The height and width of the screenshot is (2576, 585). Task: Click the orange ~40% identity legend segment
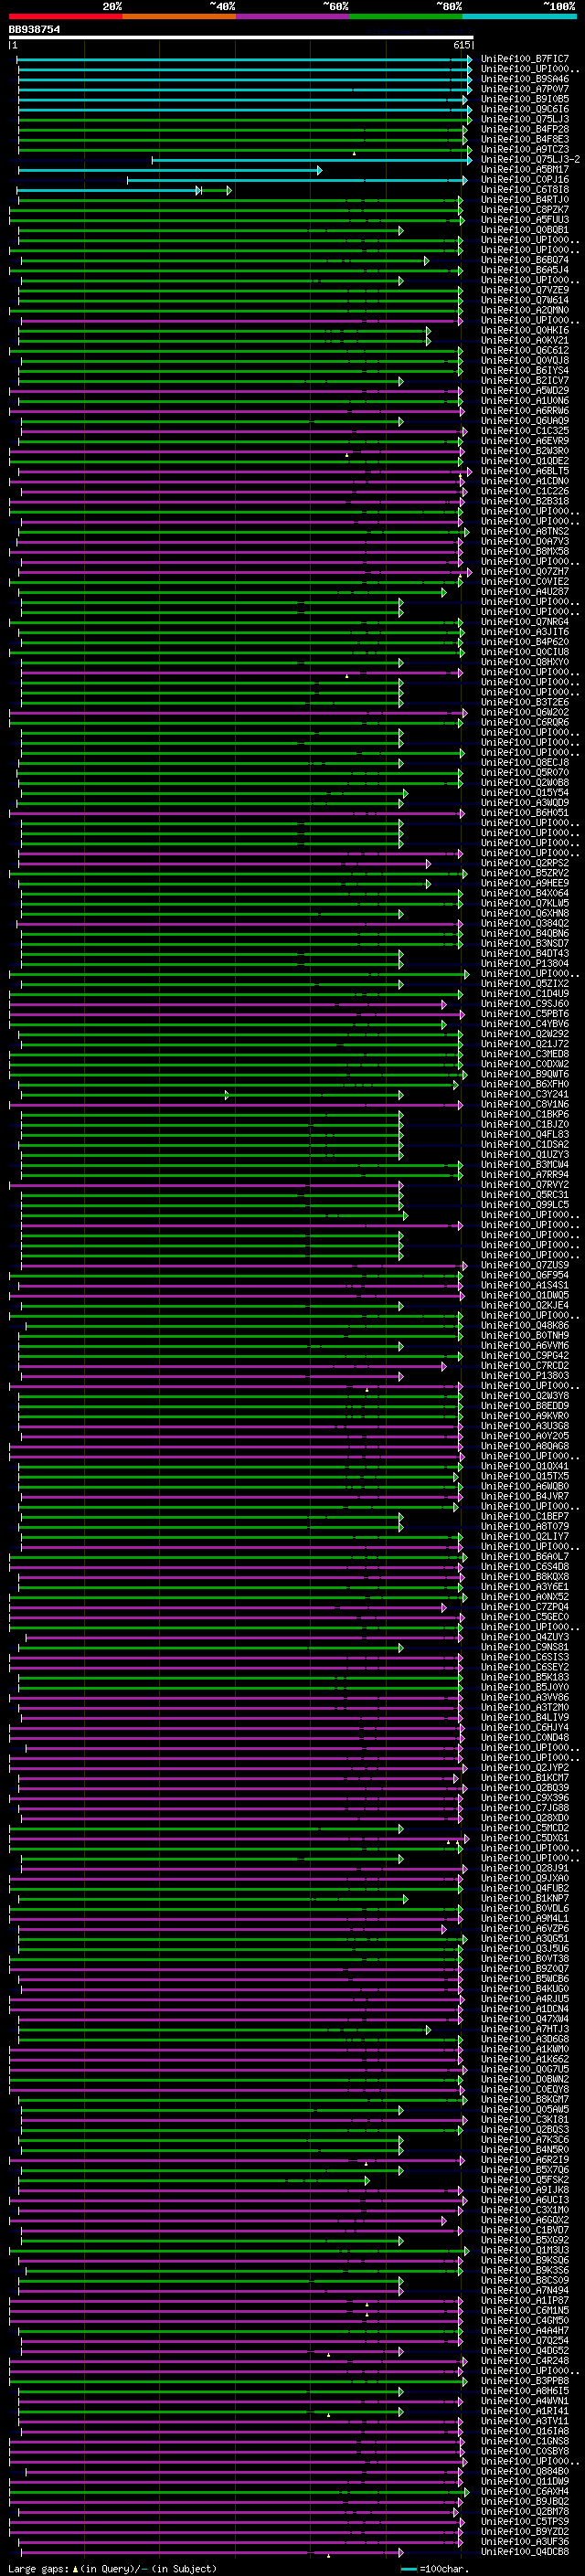[179, 17]
